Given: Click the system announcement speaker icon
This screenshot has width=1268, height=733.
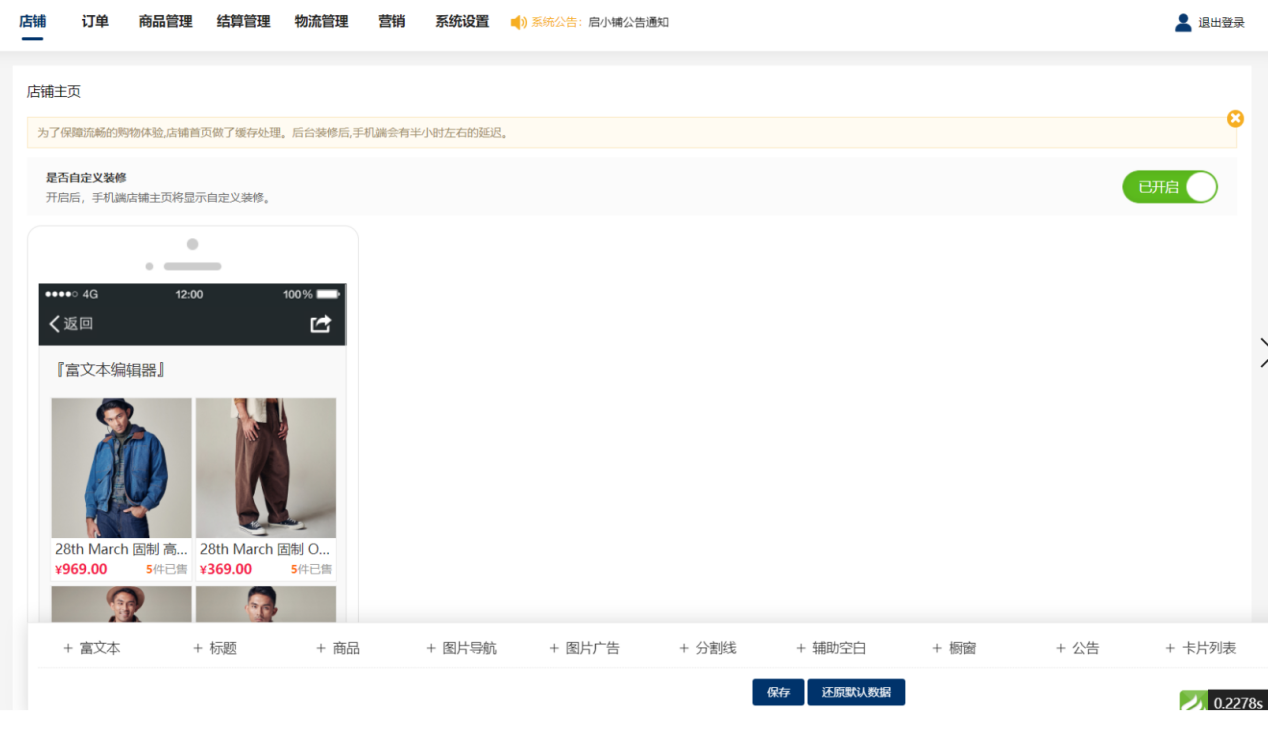Looking at the screenshot, I should [x=518, y=22].
